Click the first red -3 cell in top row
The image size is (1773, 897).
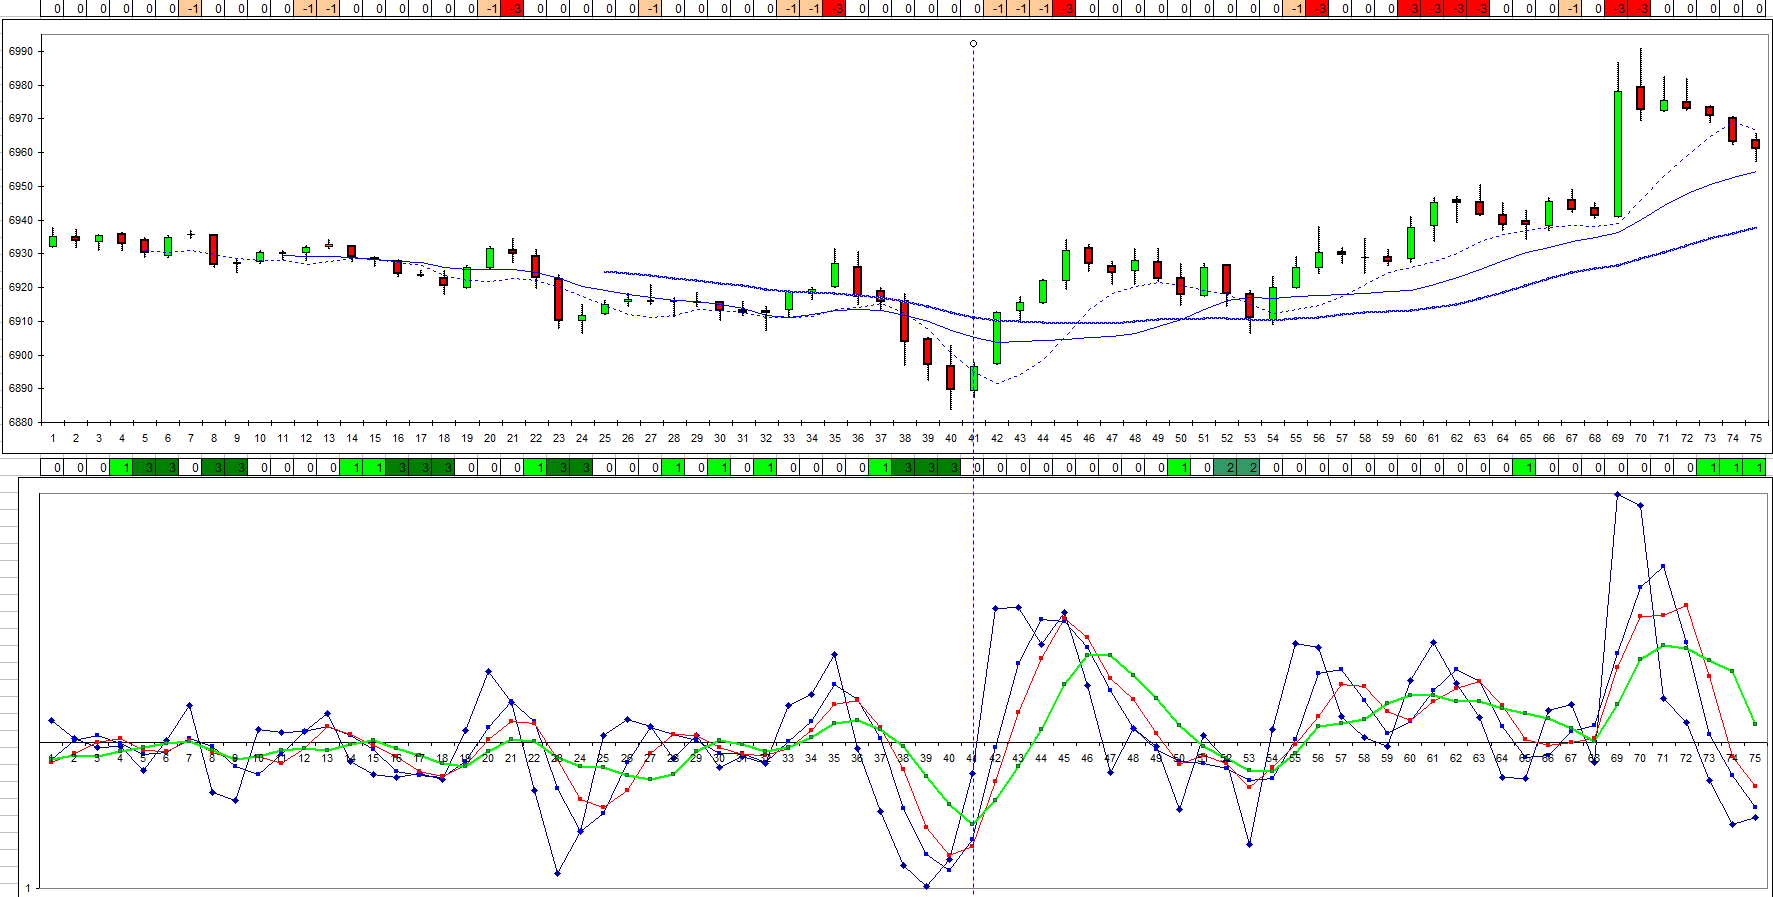[x=513, y=8]
